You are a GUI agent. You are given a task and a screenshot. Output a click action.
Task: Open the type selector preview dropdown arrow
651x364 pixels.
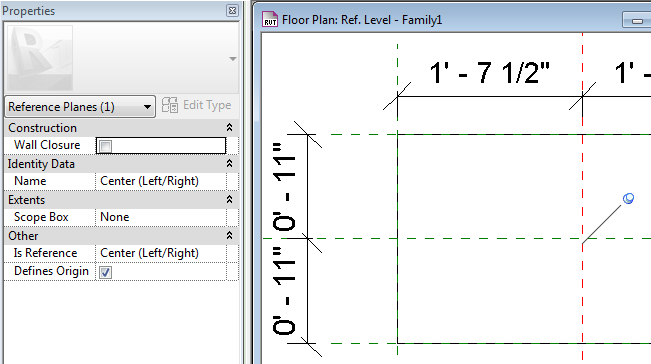[233, 59]
